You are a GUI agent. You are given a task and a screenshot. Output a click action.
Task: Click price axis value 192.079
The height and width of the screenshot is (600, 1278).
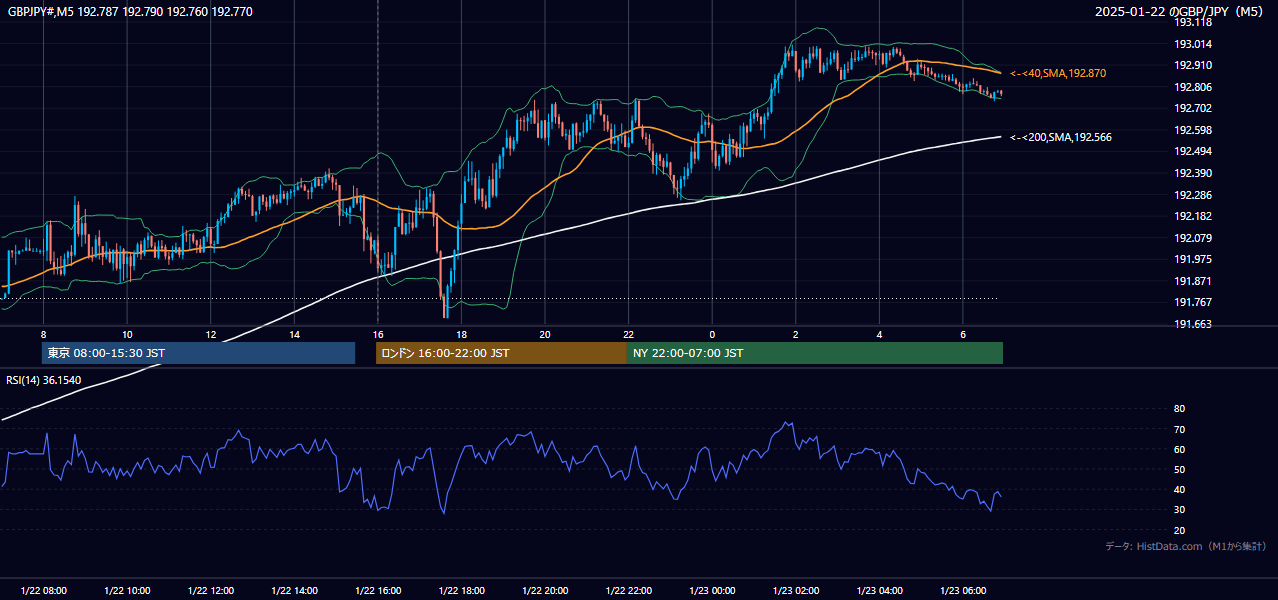[x=1193, y=238]
